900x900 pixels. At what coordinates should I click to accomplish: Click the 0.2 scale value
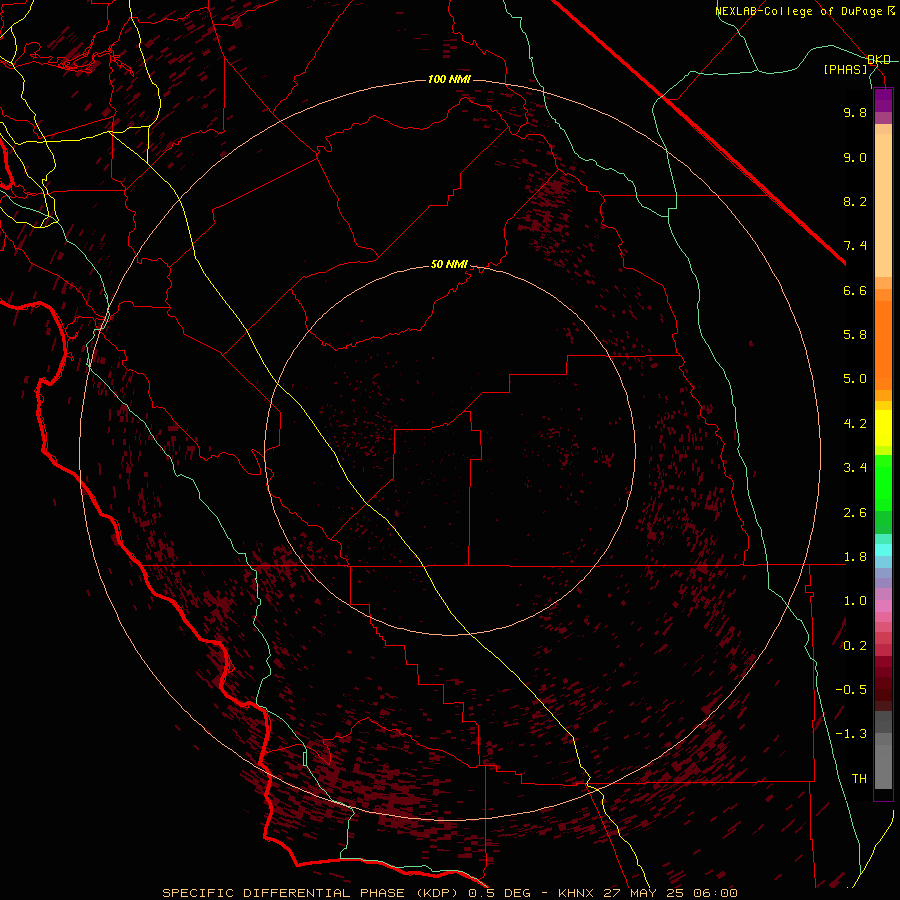855,646
